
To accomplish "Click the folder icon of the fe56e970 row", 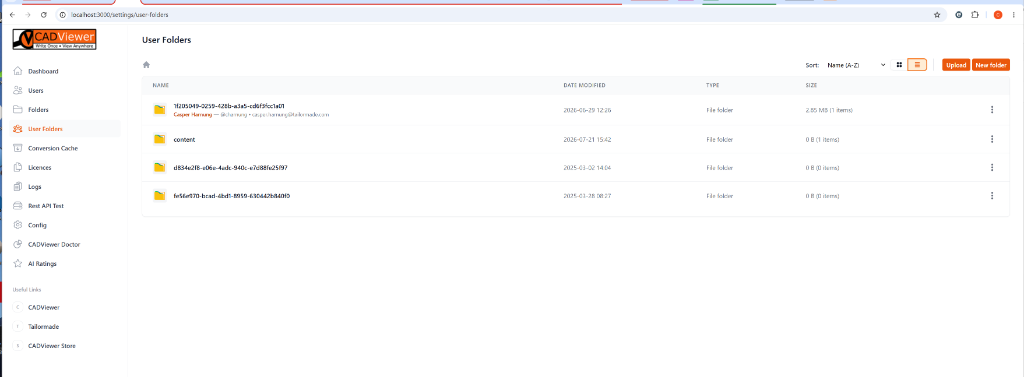I will 159,195.
